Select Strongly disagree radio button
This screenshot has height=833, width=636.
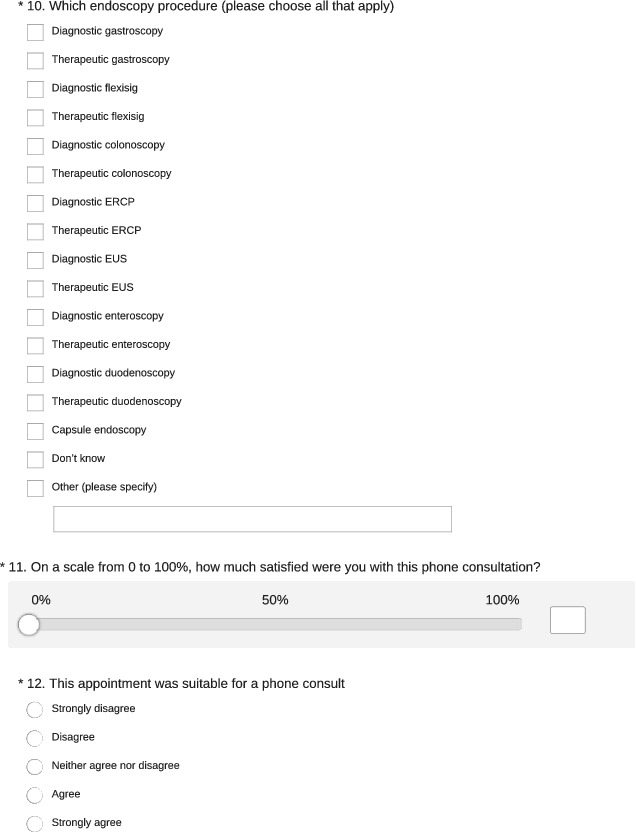35,709
